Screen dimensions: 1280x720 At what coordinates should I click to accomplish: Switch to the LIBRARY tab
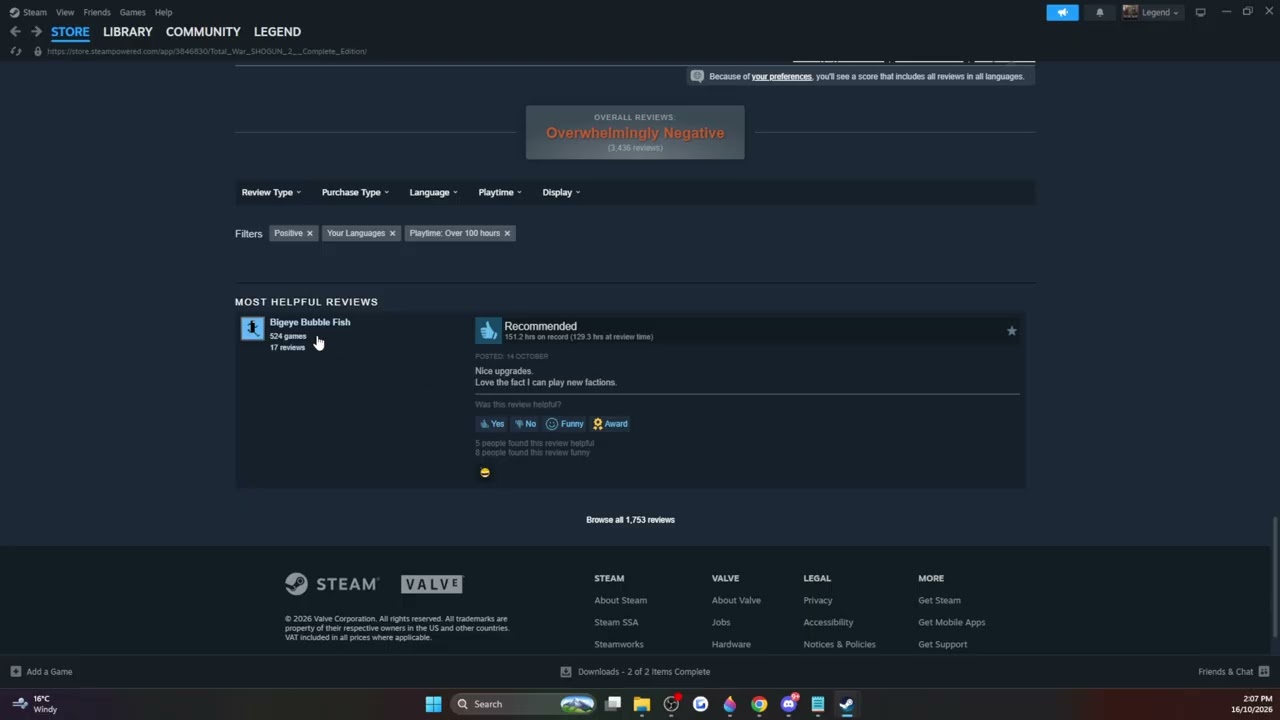(x=128, y=32)
